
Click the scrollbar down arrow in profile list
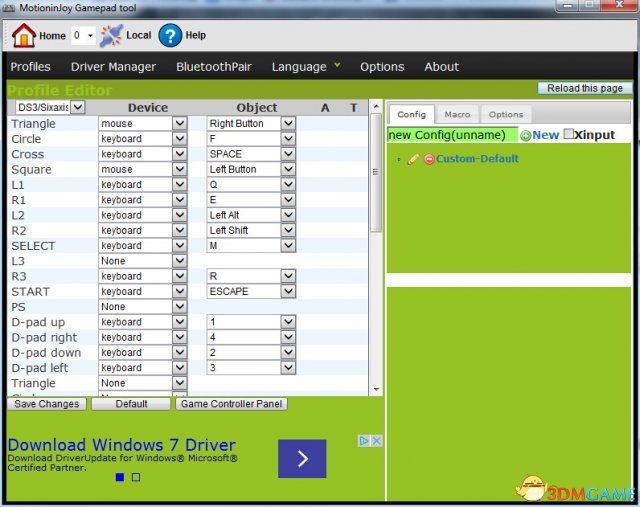376,389
